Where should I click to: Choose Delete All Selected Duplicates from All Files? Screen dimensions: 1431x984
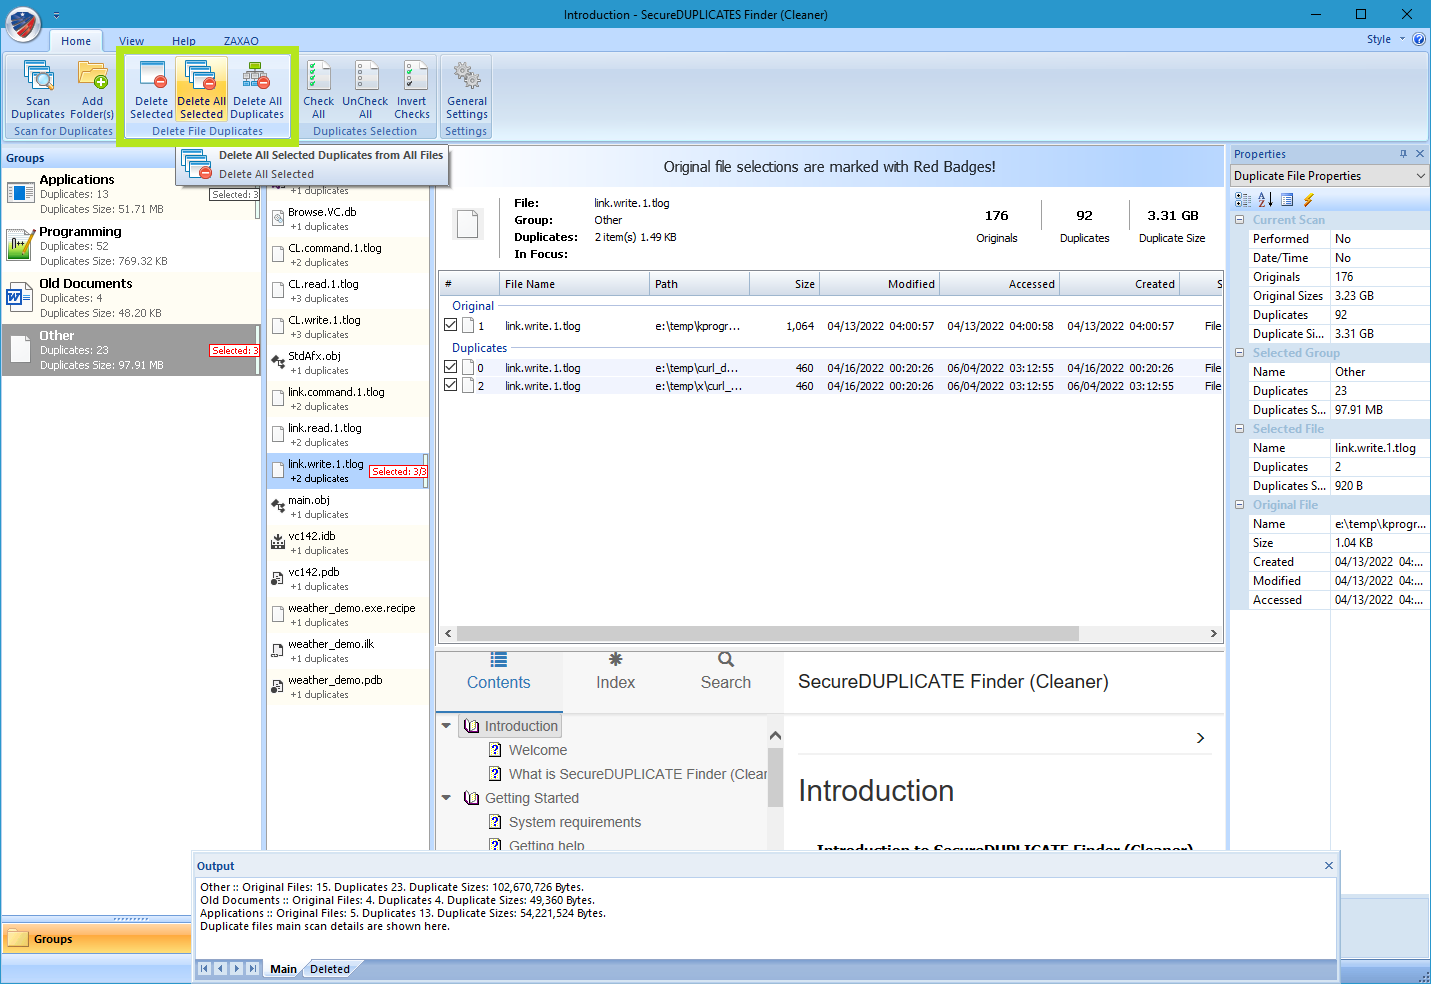(312, 164)
